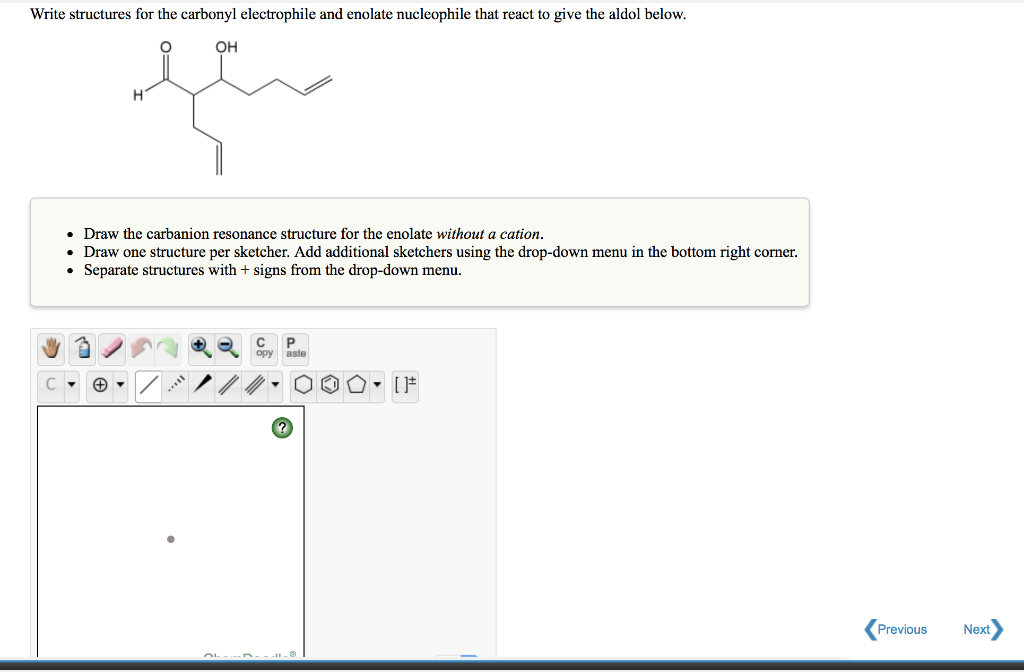This screenshot has width=1024, height=672.
Task: Select the positive charge tool
Action: (x=100, y=385)
